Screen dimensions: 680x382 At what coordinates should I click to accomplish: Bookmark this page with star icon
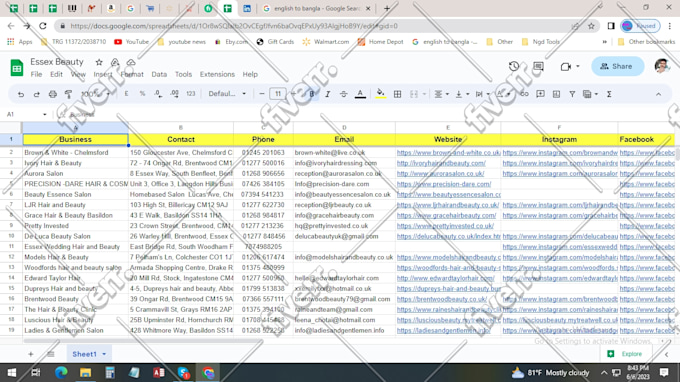pyautogui.click(x=591, y=26)
